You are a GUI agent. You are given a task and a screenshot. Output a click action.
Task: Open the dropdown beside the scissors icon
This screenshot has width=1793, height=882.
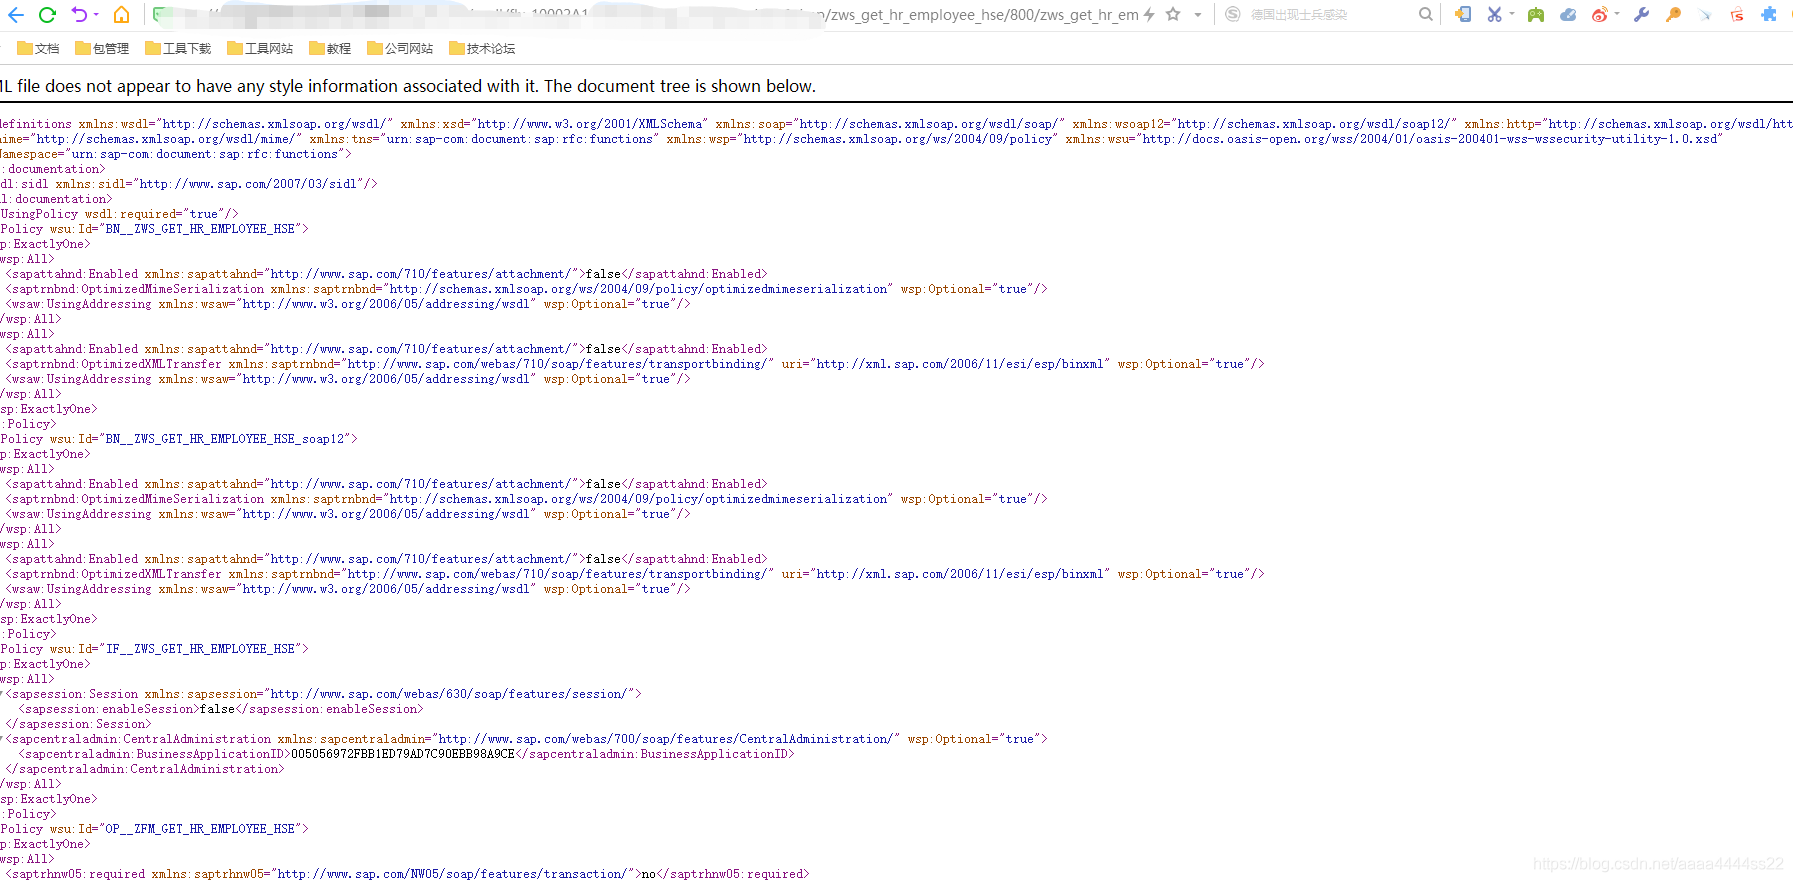click(1512, 15)
